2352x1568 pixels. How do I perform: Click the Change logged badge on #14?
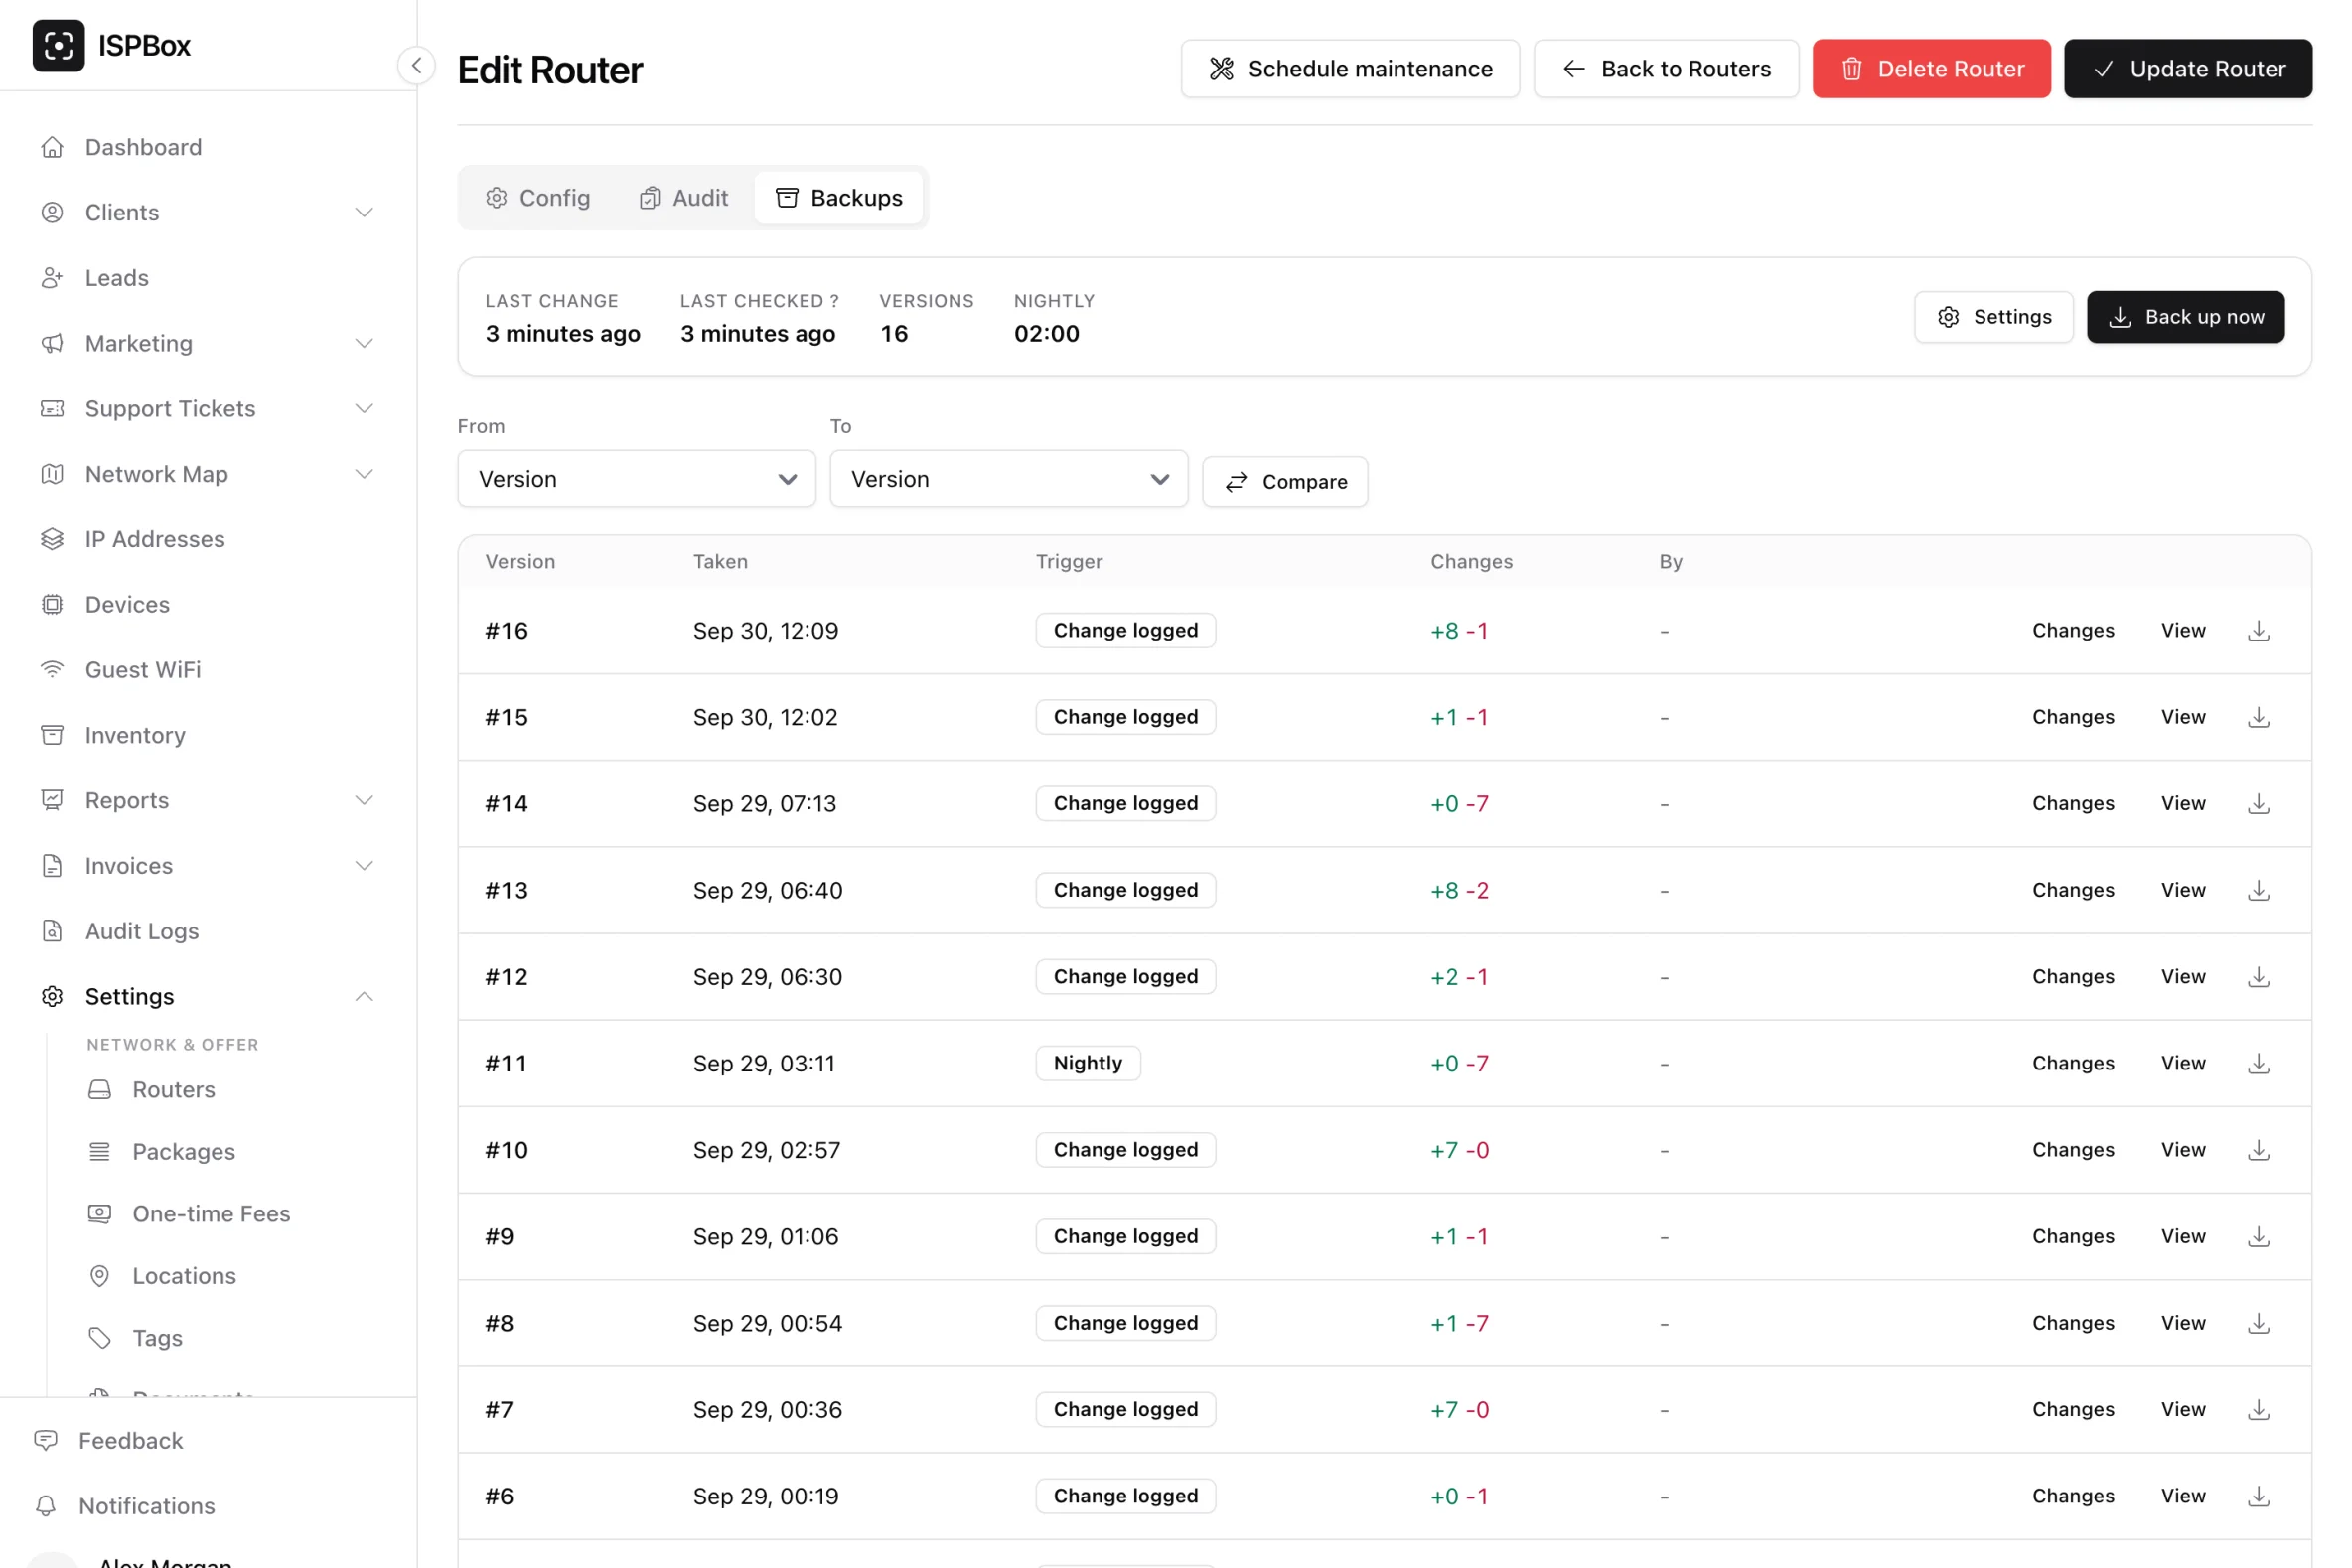pos(1126,804)
